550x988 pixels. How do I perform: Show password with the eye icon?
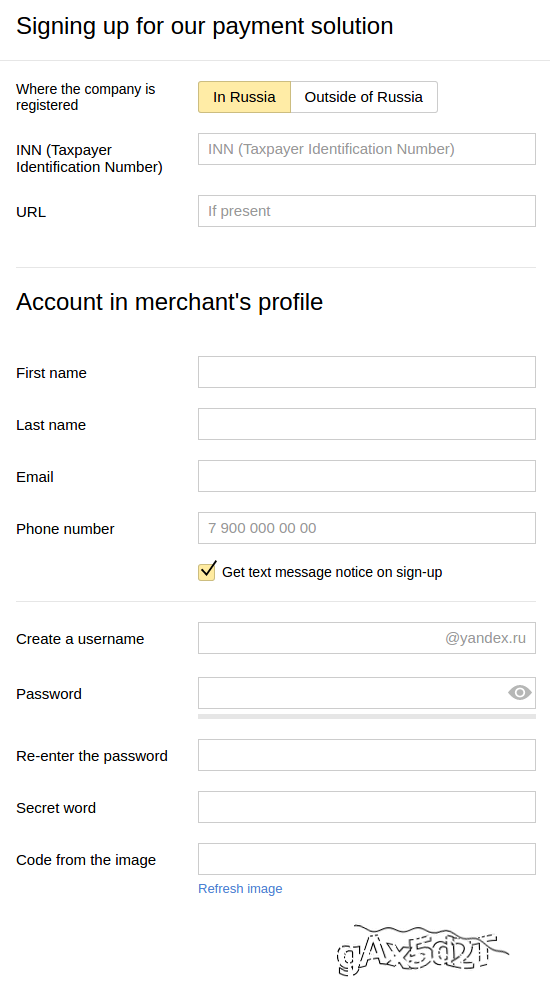click(520, 692)
